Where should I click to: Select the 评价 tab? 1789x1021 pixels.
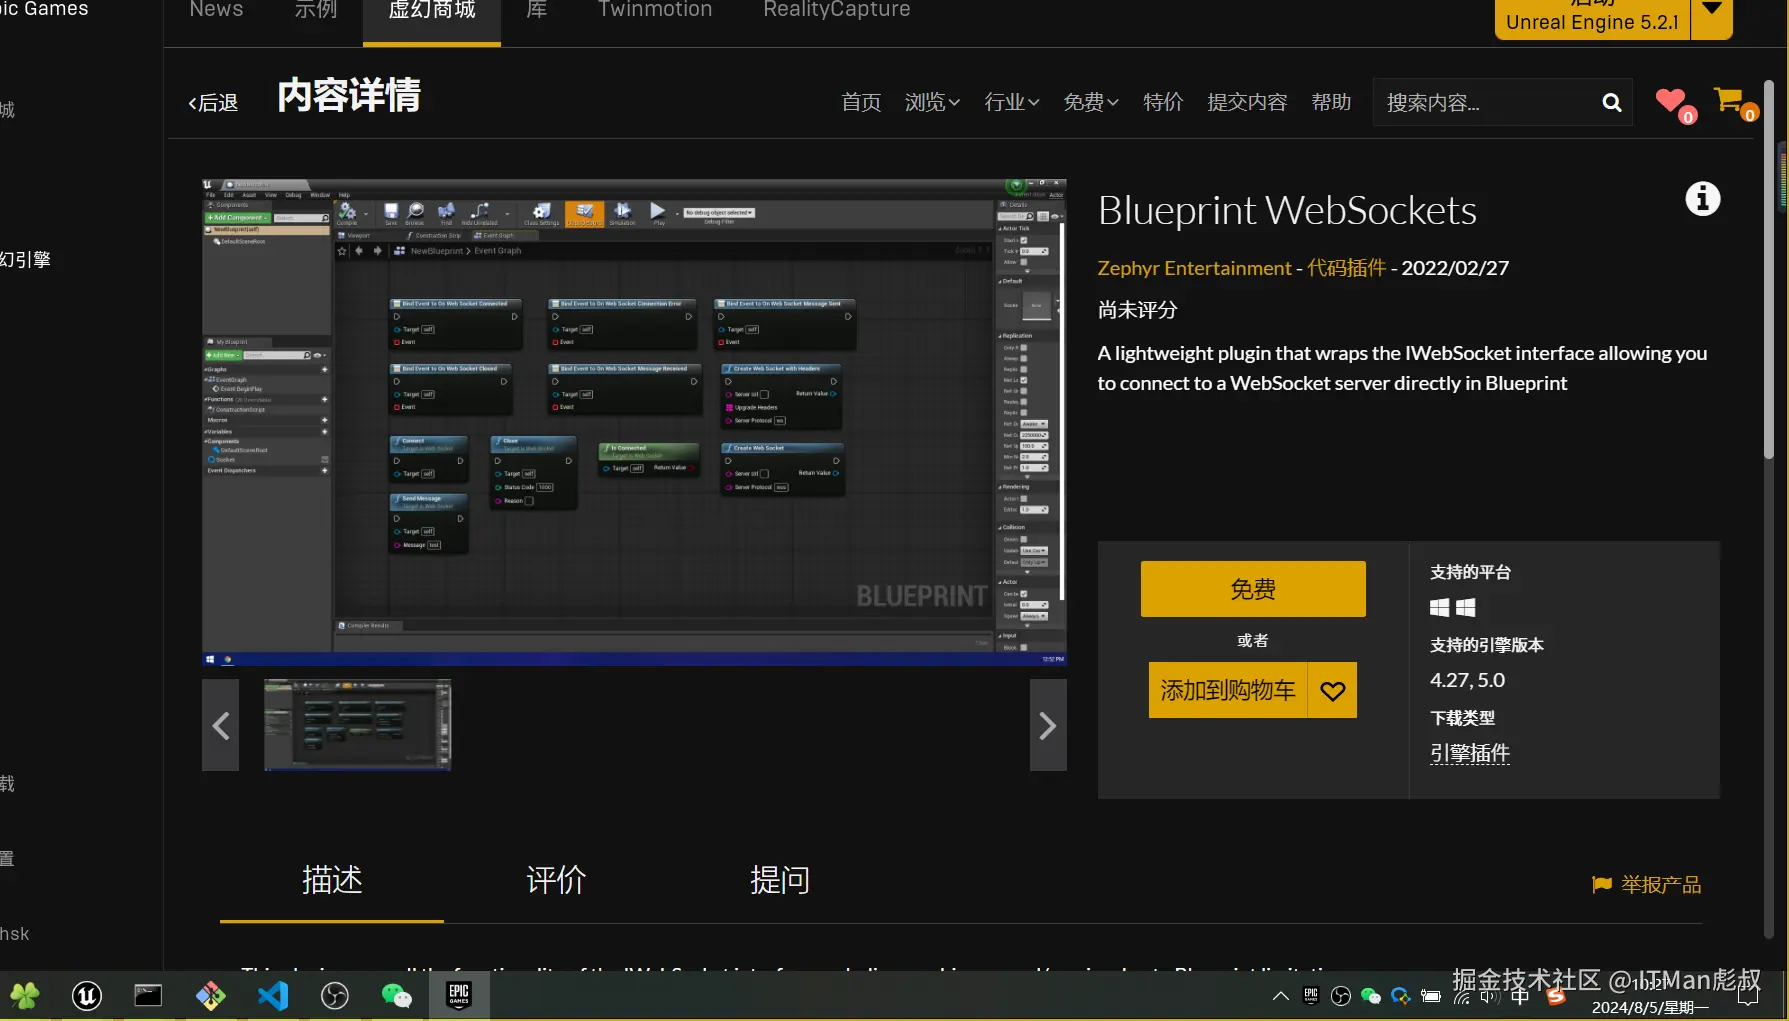coord(556,880)
